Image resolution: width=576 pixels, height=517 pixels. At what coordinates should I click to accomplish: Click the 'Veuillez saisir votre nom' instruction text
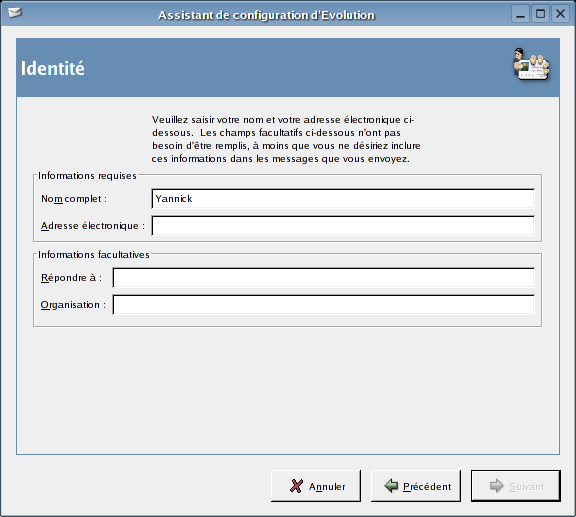click(286, 139)
